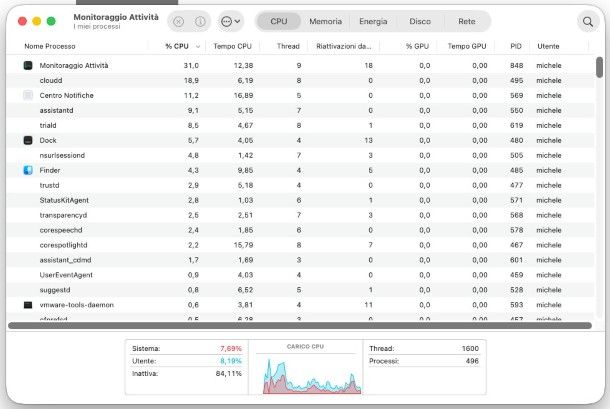The width and height of the screenshot is (610, 409).
Task: Click the Finder process icon
Action: [28, 170]
